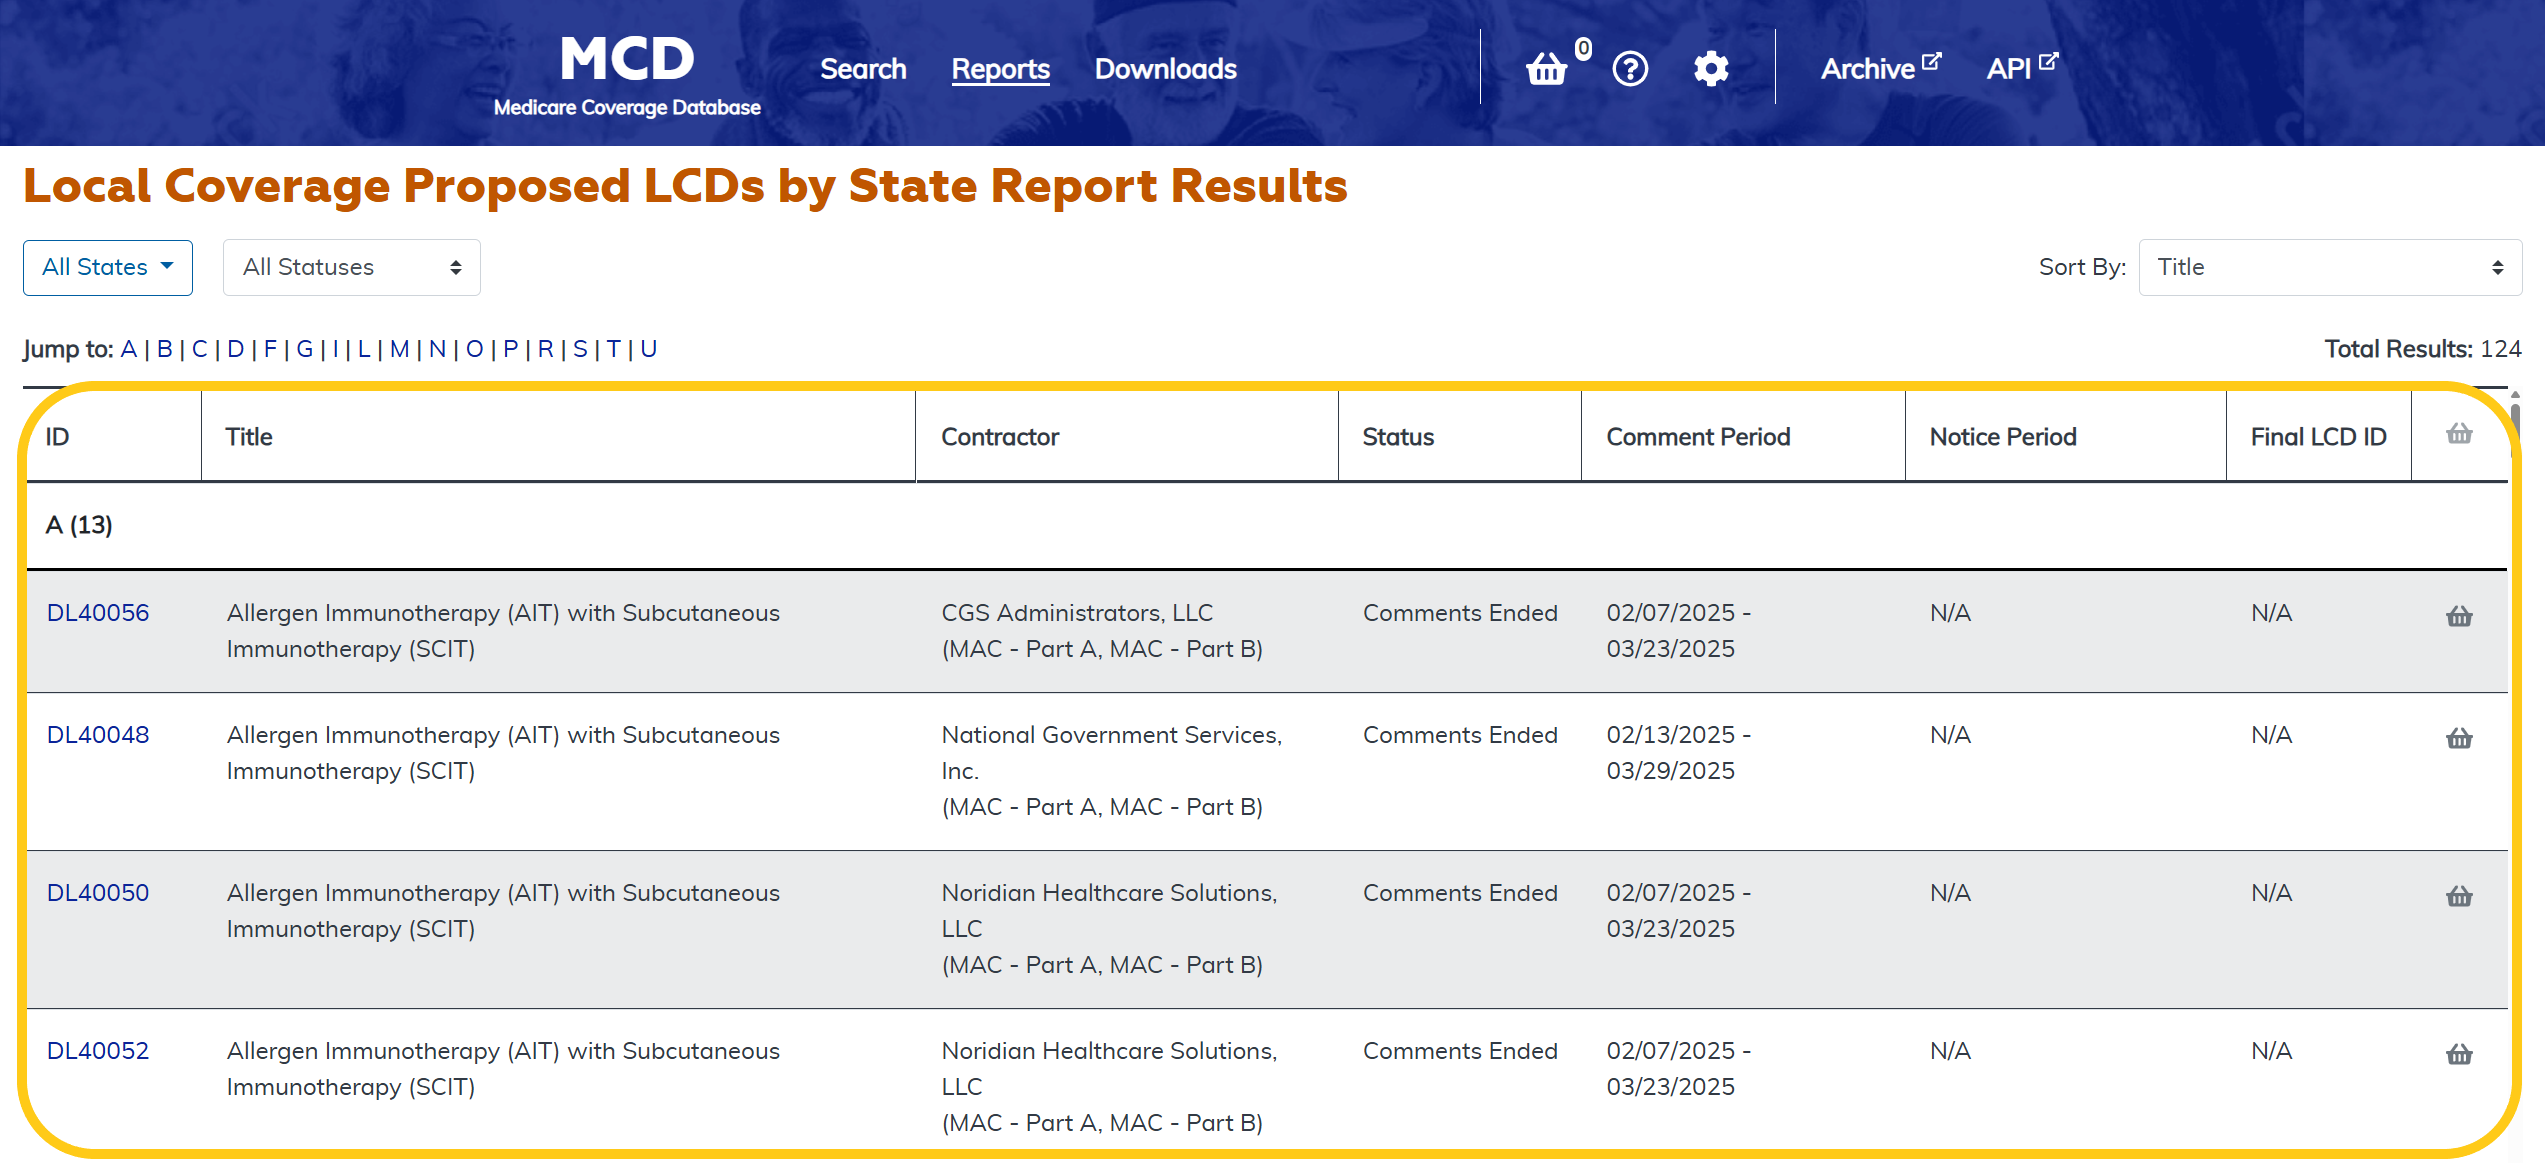Click add-all basket icon in table header

click(2459, 434)
